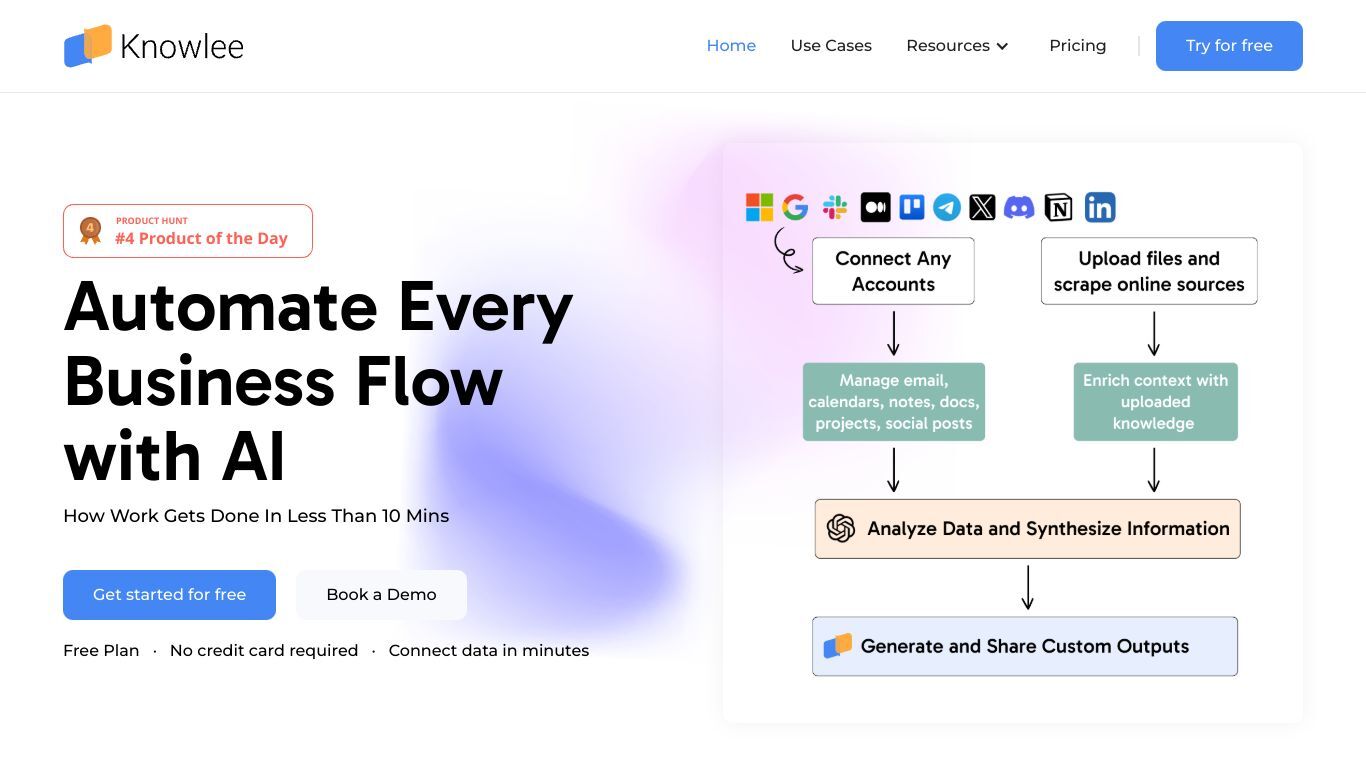The width and height of the screenshot is (1366, 768).
Task: Click the Telegram logo icon
Action: coord(947,207)
